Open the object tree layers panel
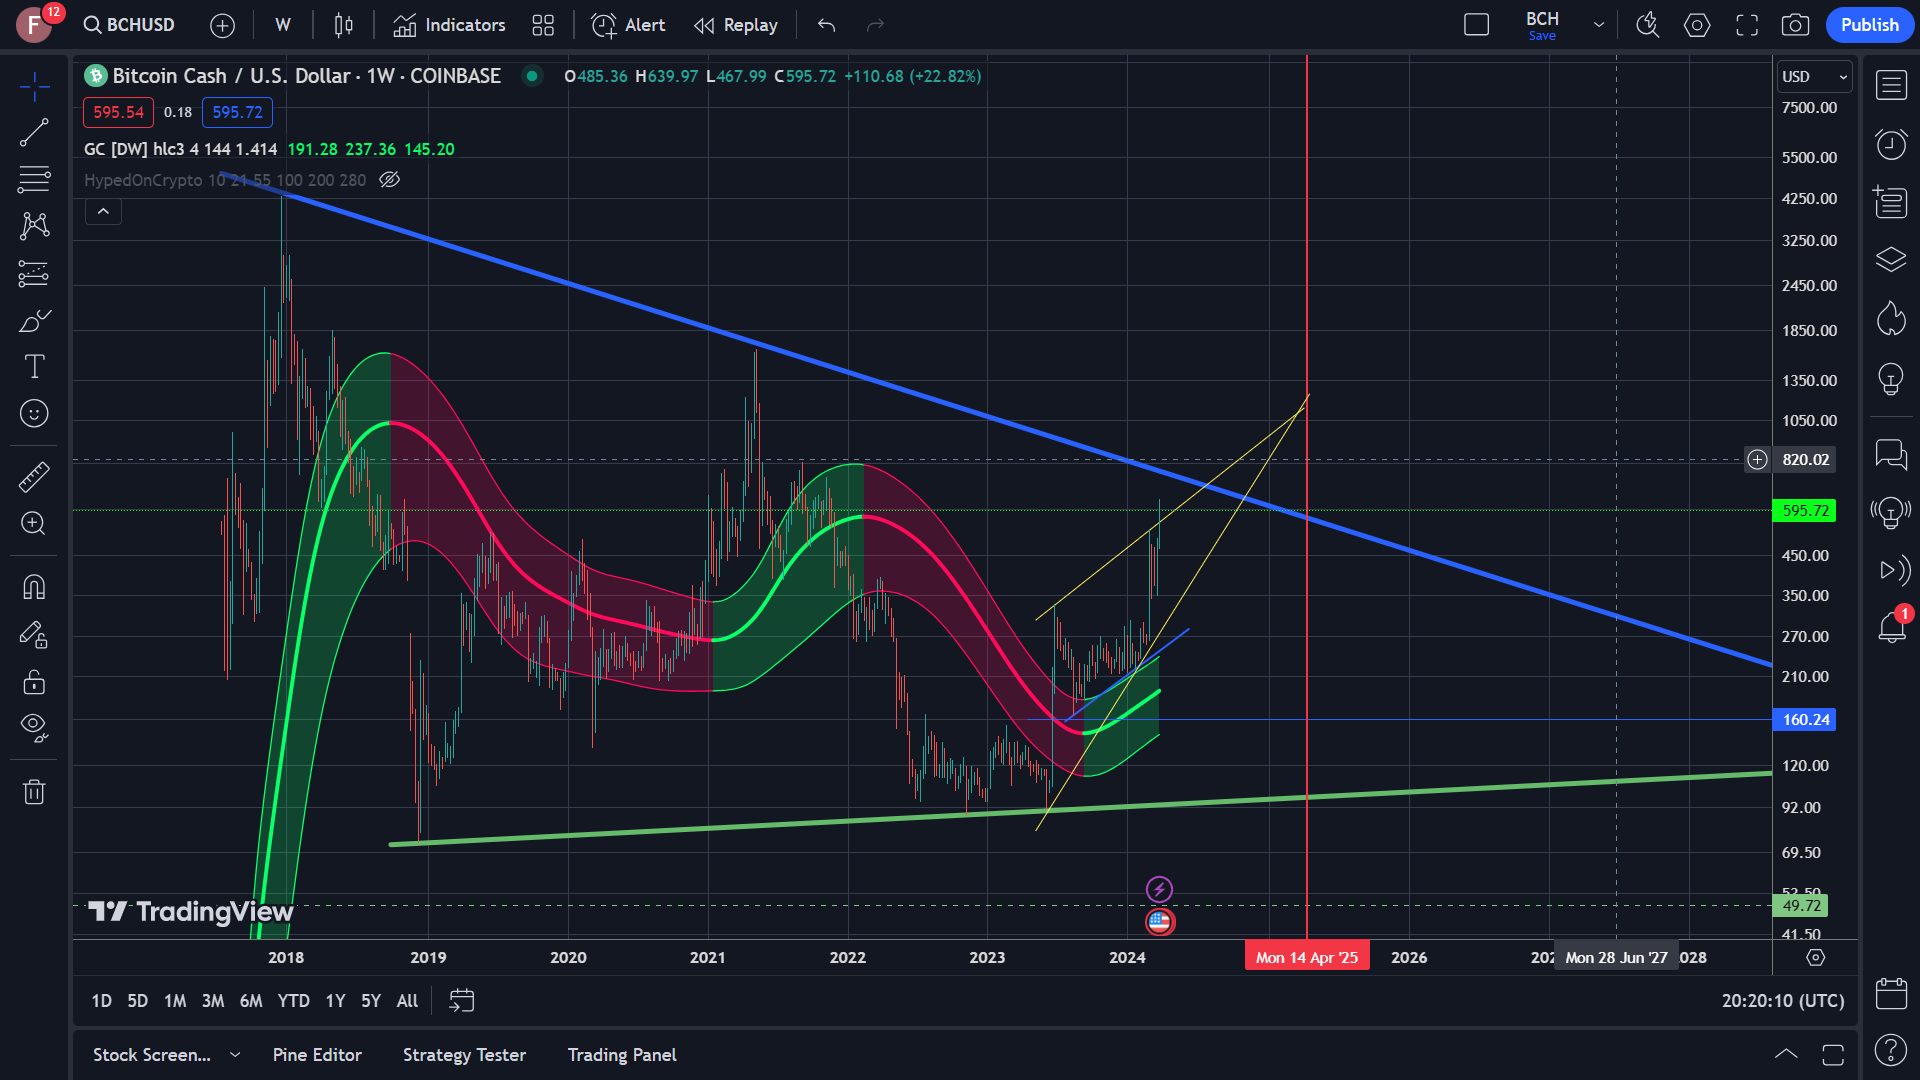This screenshot has height=1080, width=1920. click(1891, 260)
